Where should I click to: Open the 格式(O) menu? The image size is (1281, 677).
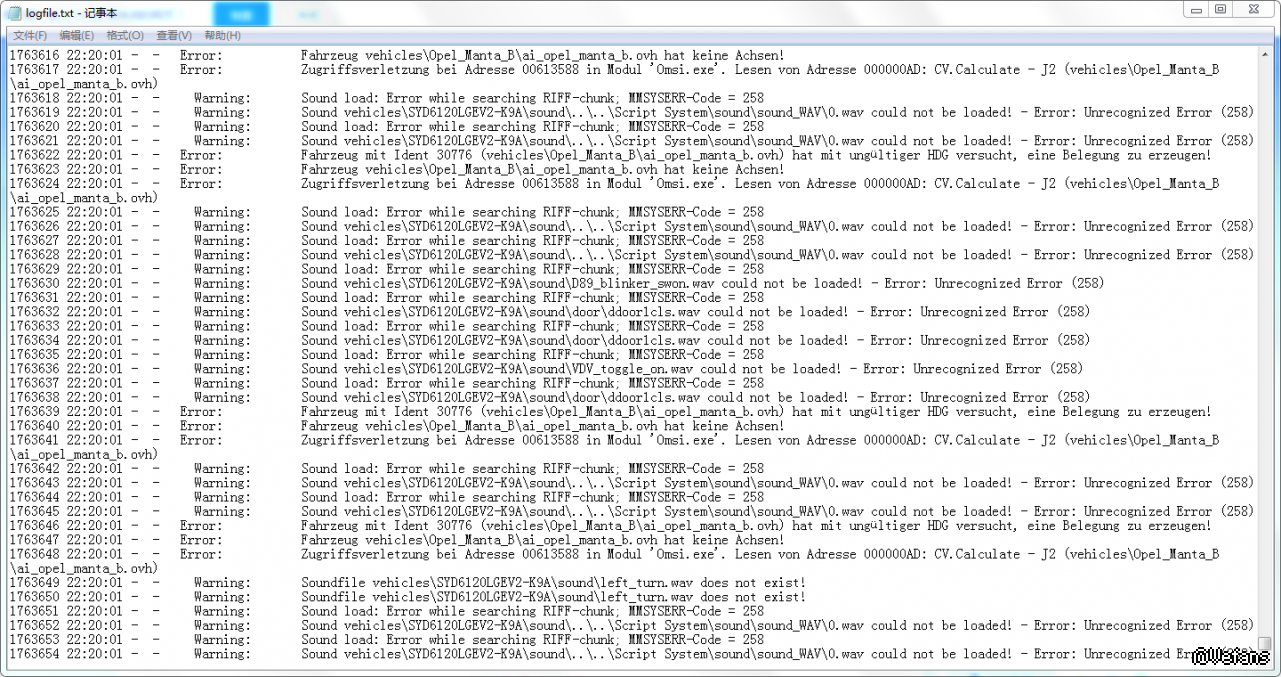click(125, 35)
